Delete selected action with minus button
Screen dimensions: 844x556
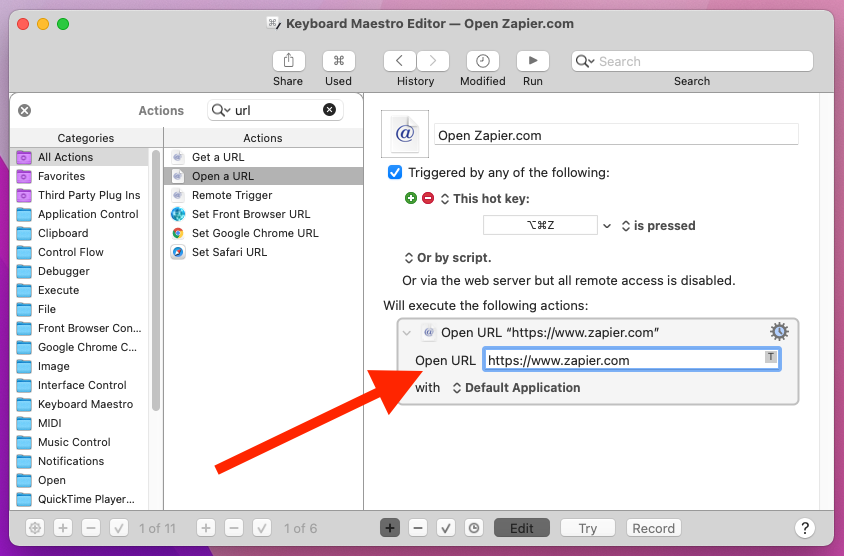coord(418,528)
